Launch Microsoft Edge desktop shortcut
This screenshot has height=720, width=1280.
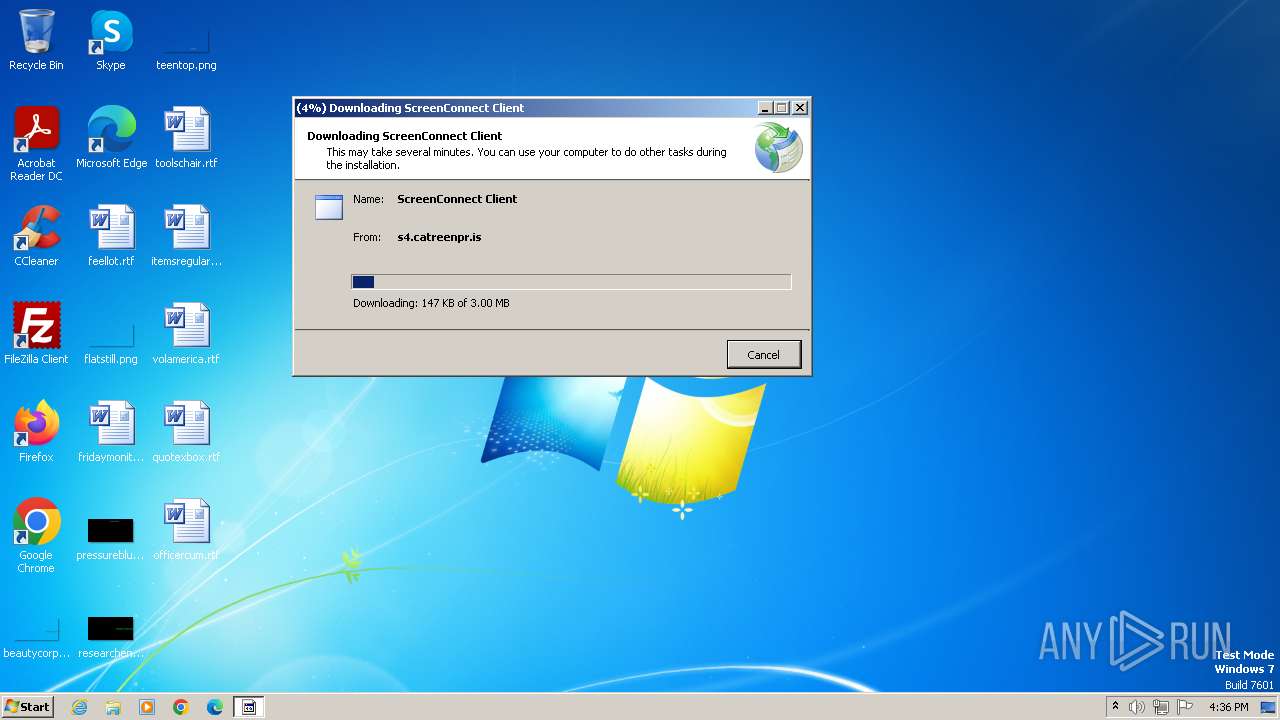pyautogui.click(x=111, y=137)
